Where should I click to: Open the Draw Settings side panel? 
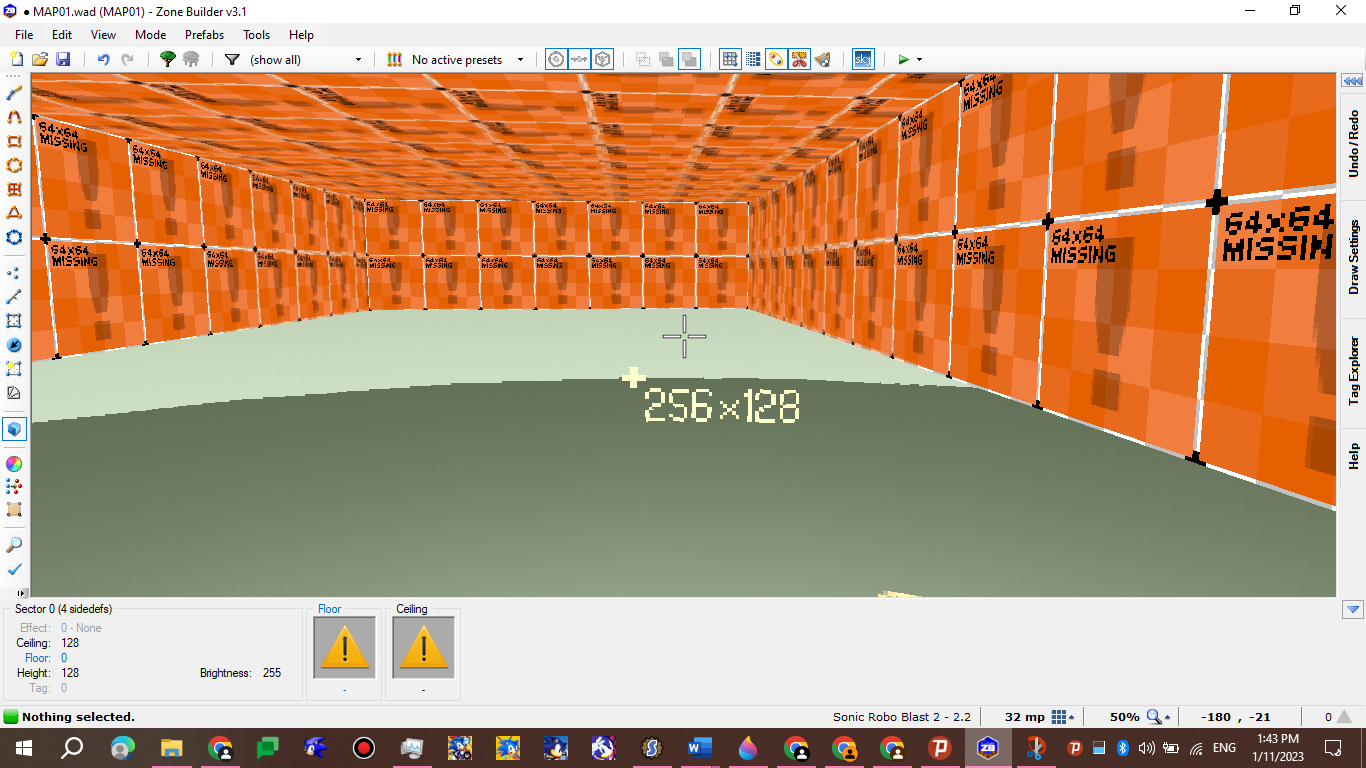pos(1353,257)
